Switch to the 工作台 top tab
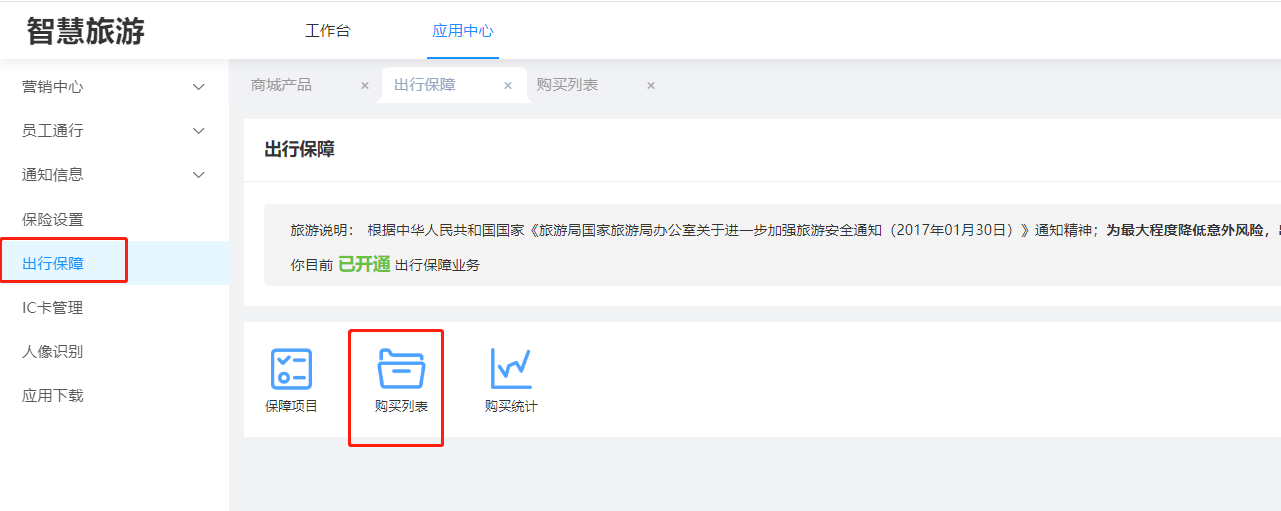Screen dimensions: 1281x511 click(328, 31)
